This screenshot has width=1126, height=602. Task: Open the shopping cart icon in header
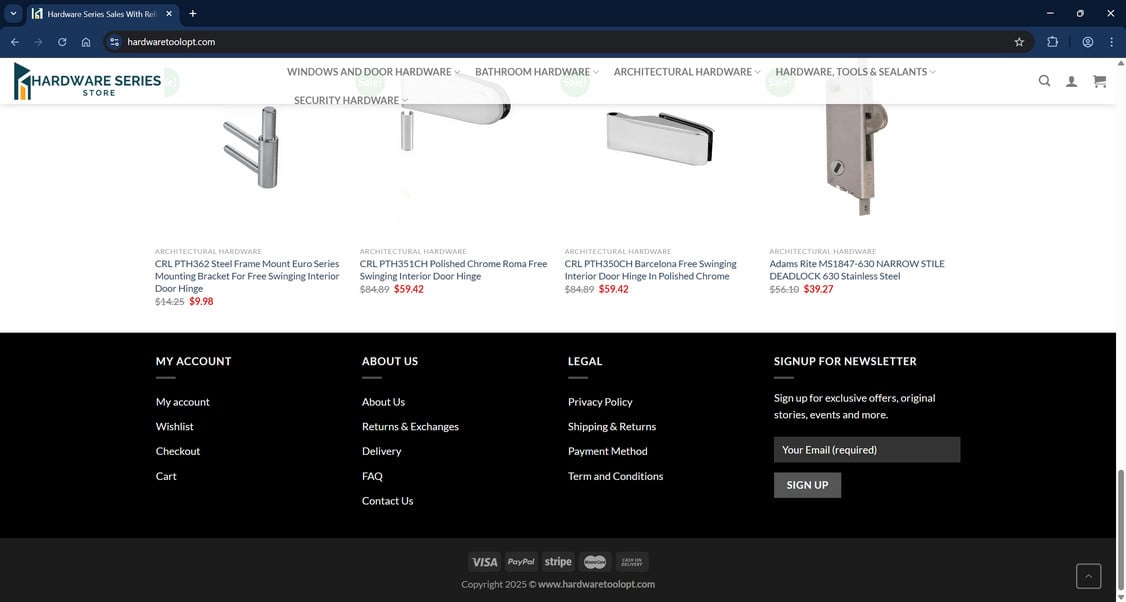(1099, 81)
